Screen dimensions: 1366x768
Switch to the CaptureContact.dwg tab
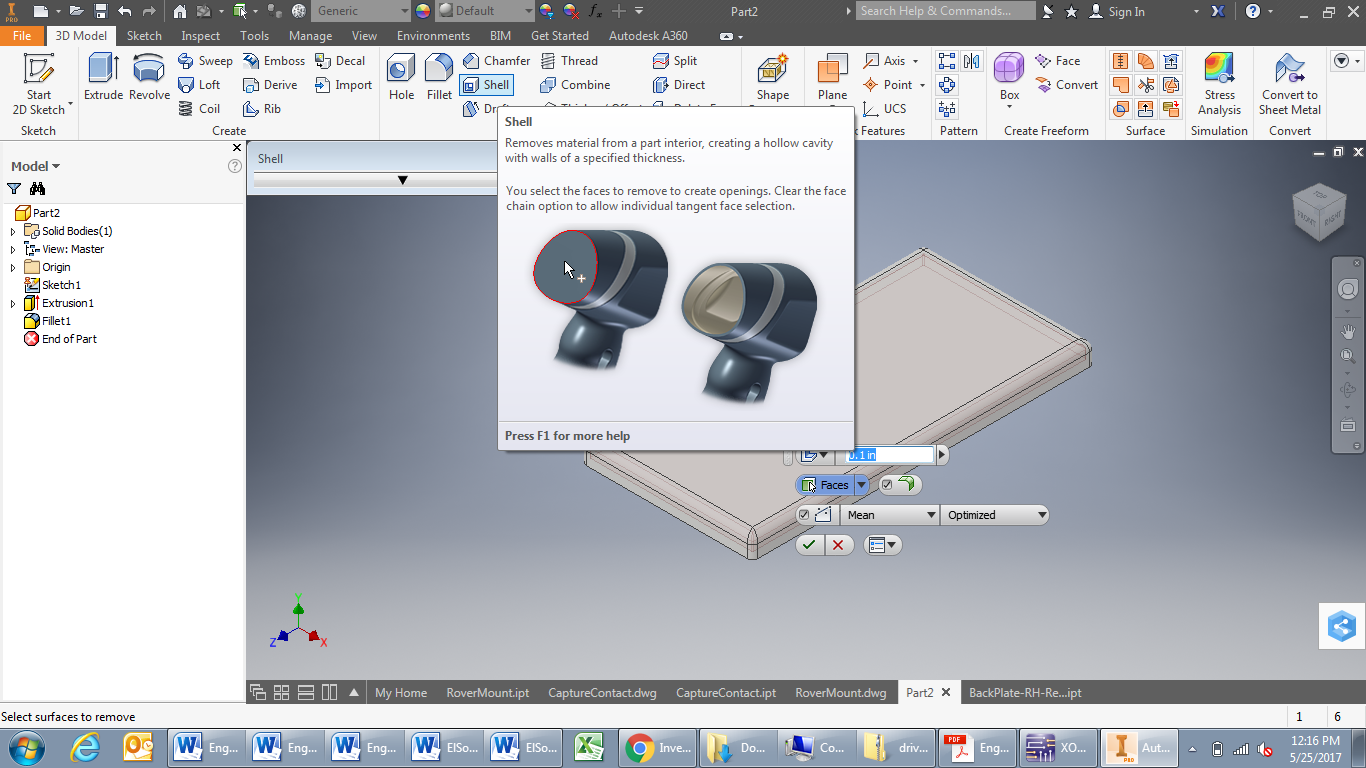[602, 692]
